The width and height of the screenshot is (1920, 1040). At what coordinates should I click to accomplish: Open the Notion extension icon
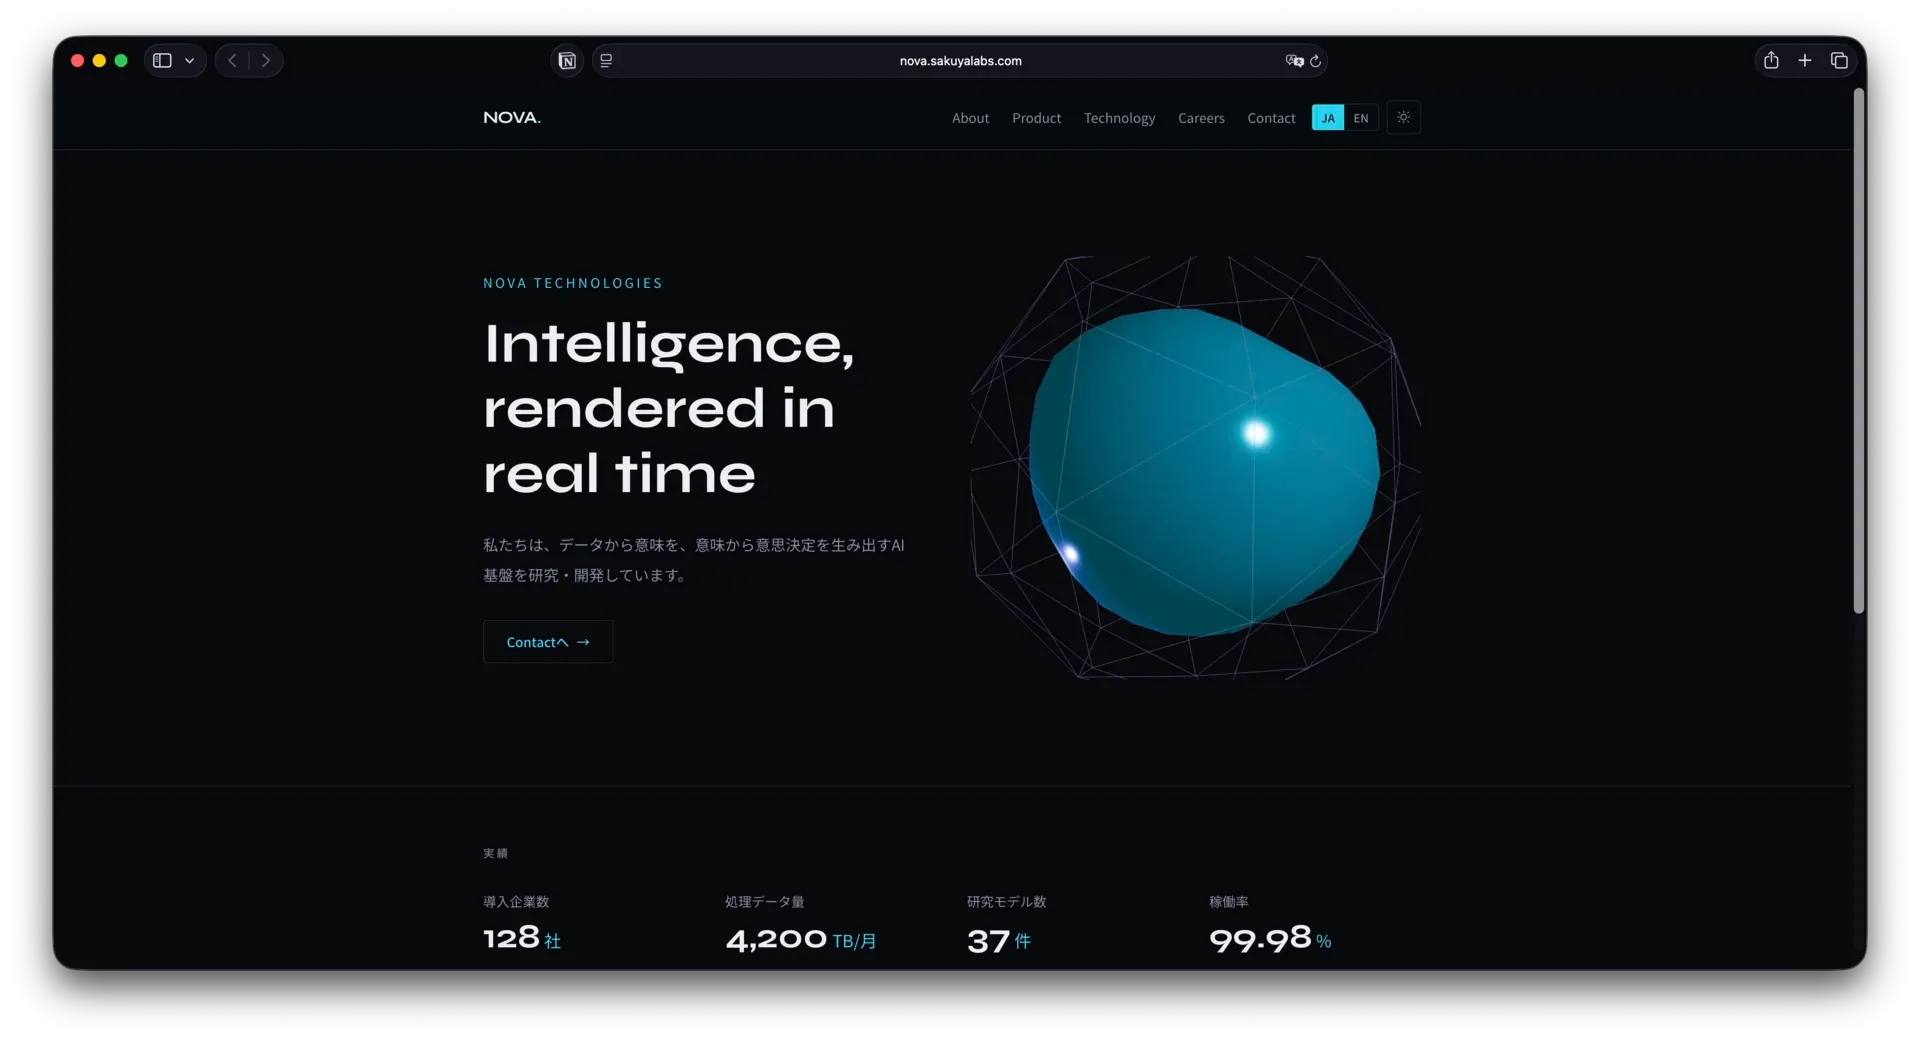pyautogui.click(x=567, y=61)
